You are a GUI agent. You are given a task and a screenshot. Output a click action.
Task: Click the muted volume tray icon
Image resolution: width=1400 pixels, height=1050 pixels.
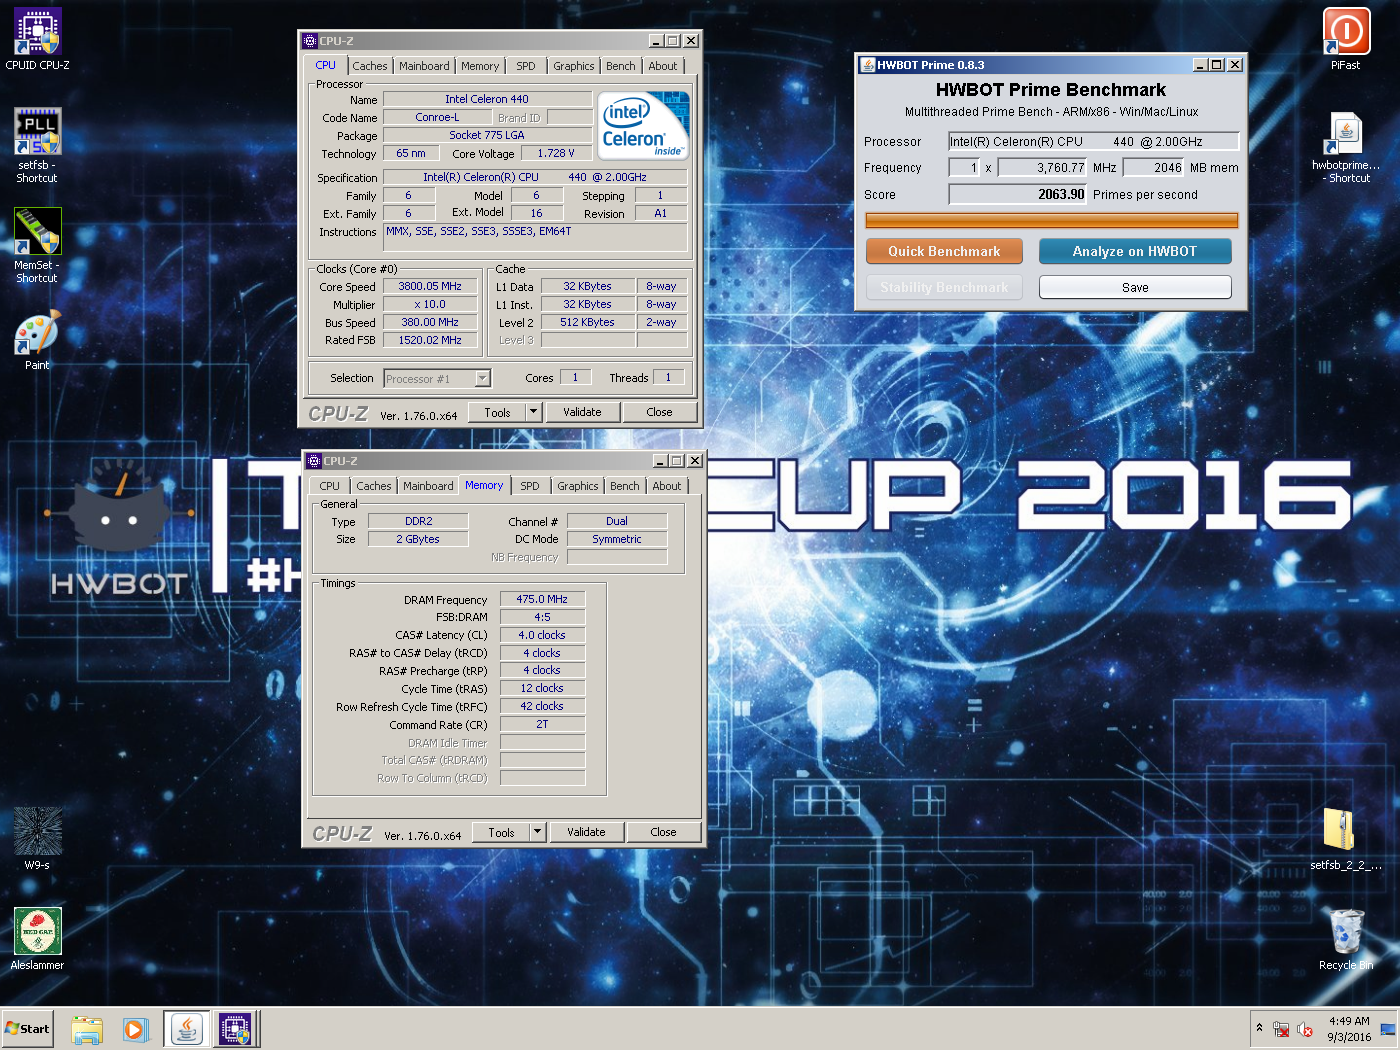(x=1304, y=1029)
